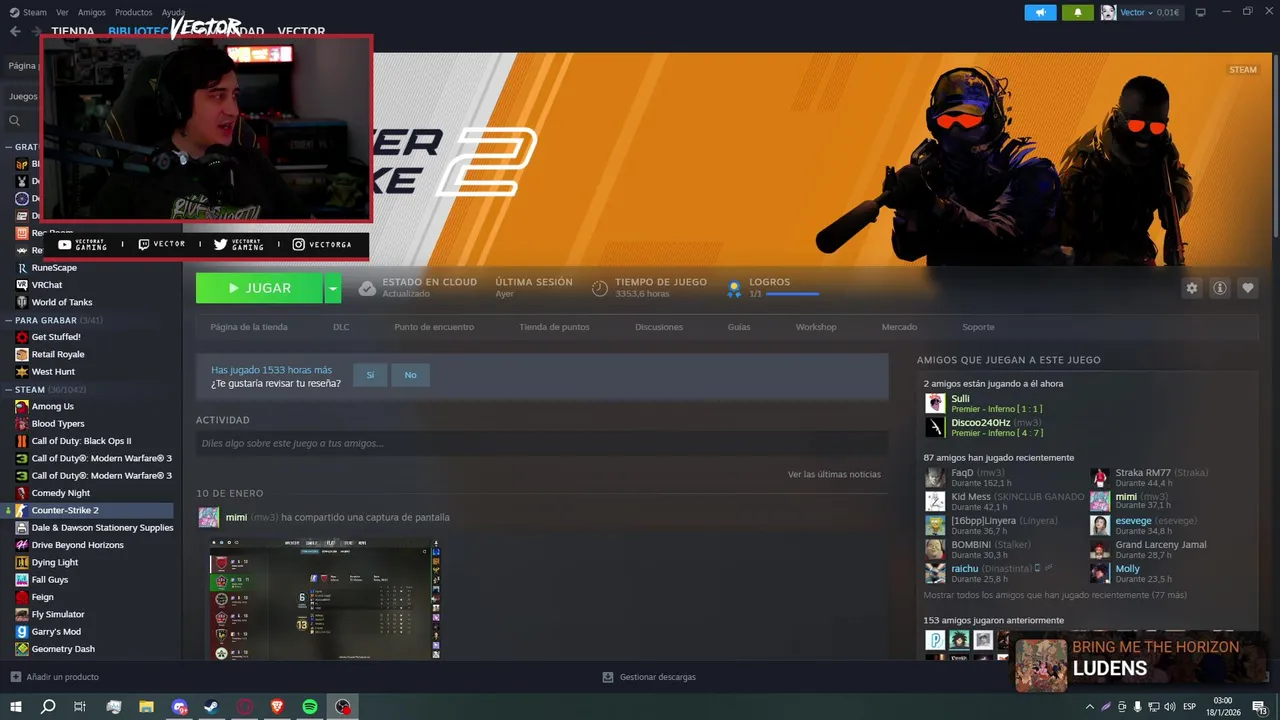Open friend Sulli's profile
The width and height of the screenshot is (1280, 720).
tap(960, 398)
